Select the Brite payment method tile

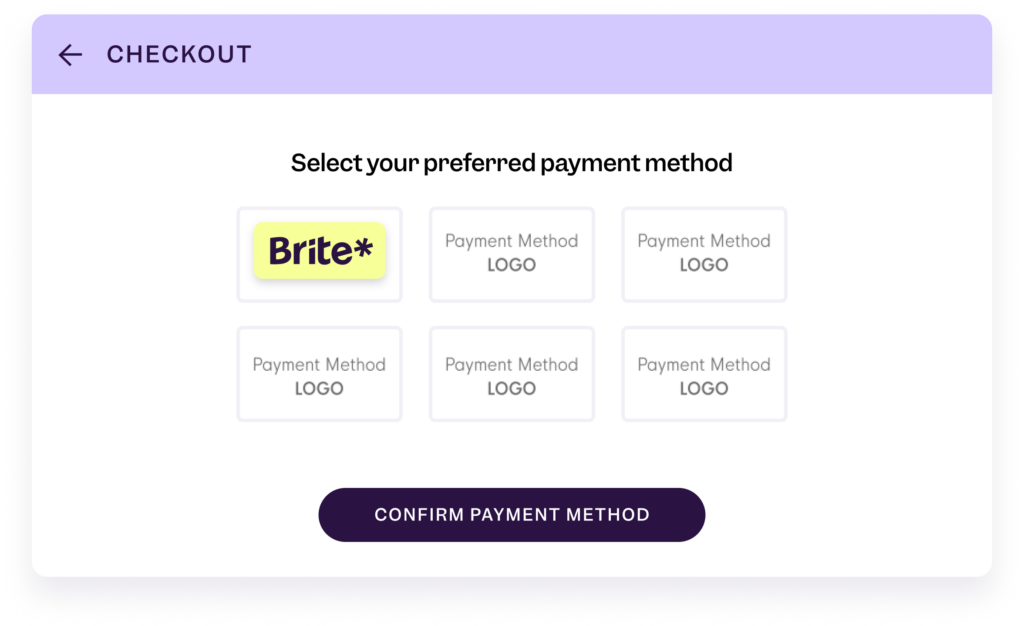(x=319, y=255)
